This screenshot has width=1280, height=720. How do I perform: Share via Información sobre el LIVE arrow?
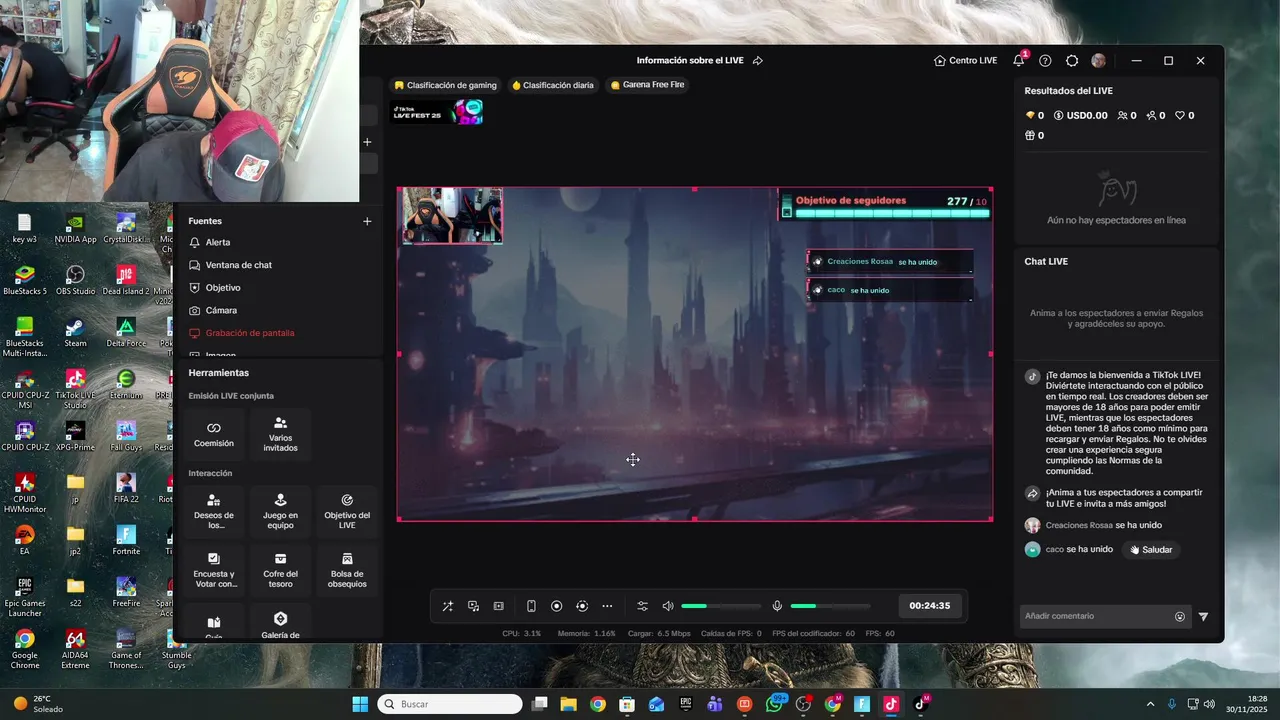point(758,61)
